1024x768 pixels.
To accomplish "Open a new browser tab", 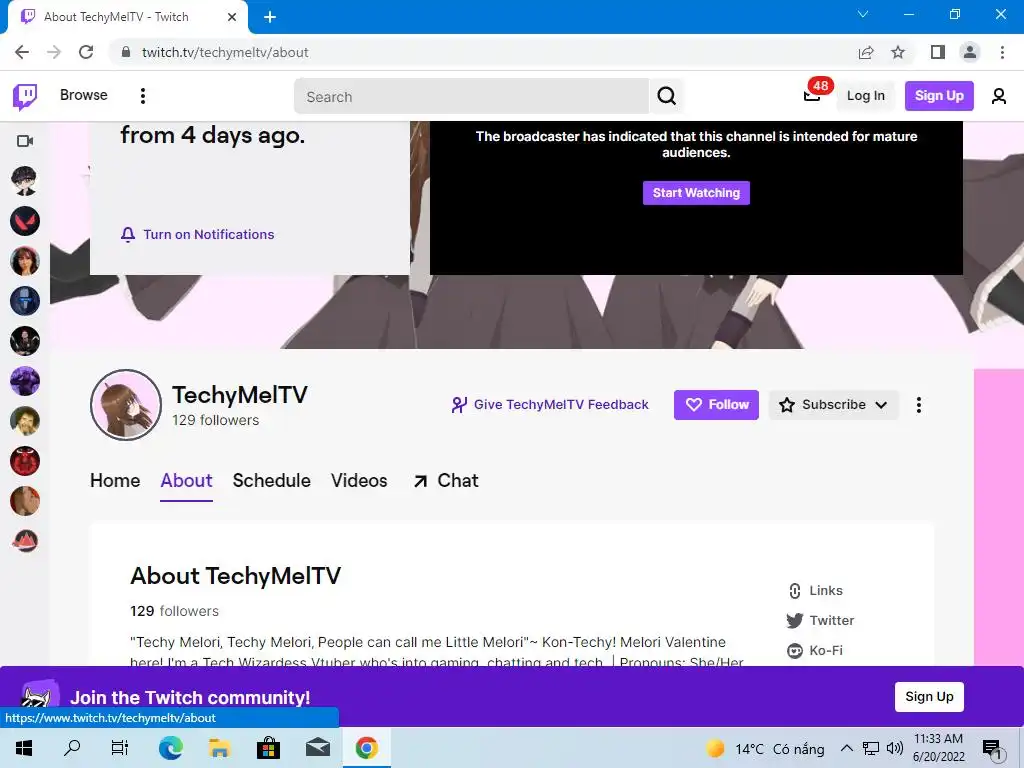I will click(270, 17).
